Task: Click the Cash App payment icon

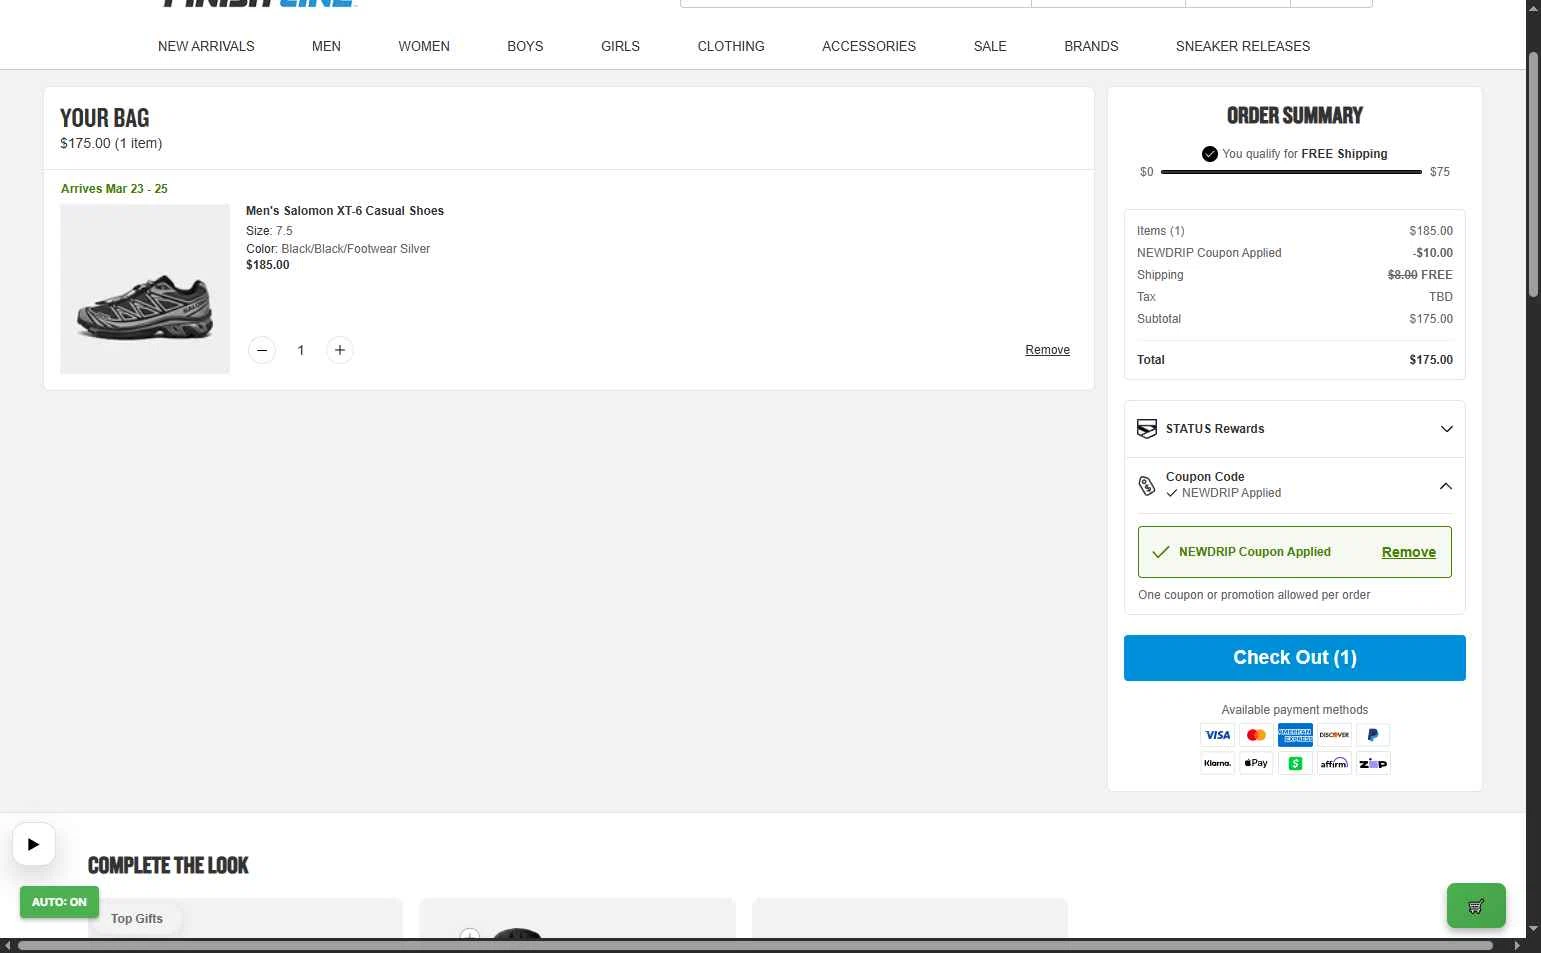Action: [1295, 763]
